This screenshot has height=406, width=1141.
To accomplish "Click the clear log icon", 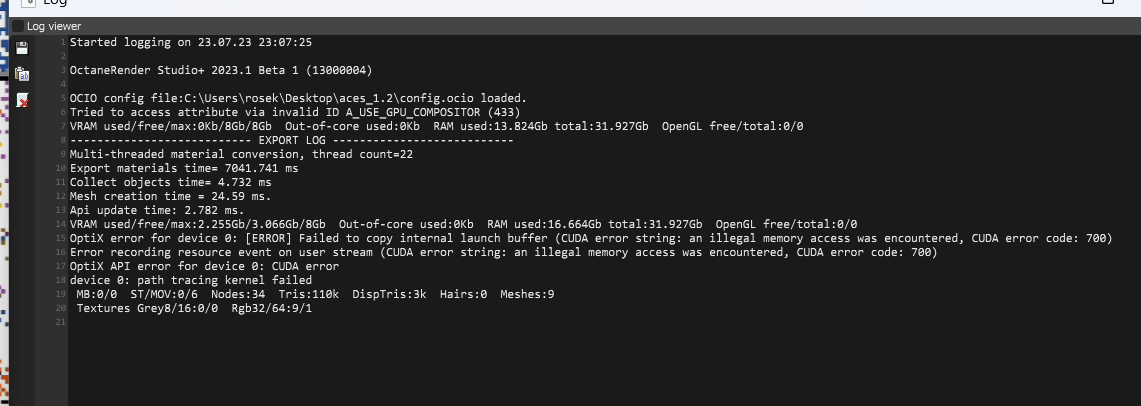I will pos(23,100).
